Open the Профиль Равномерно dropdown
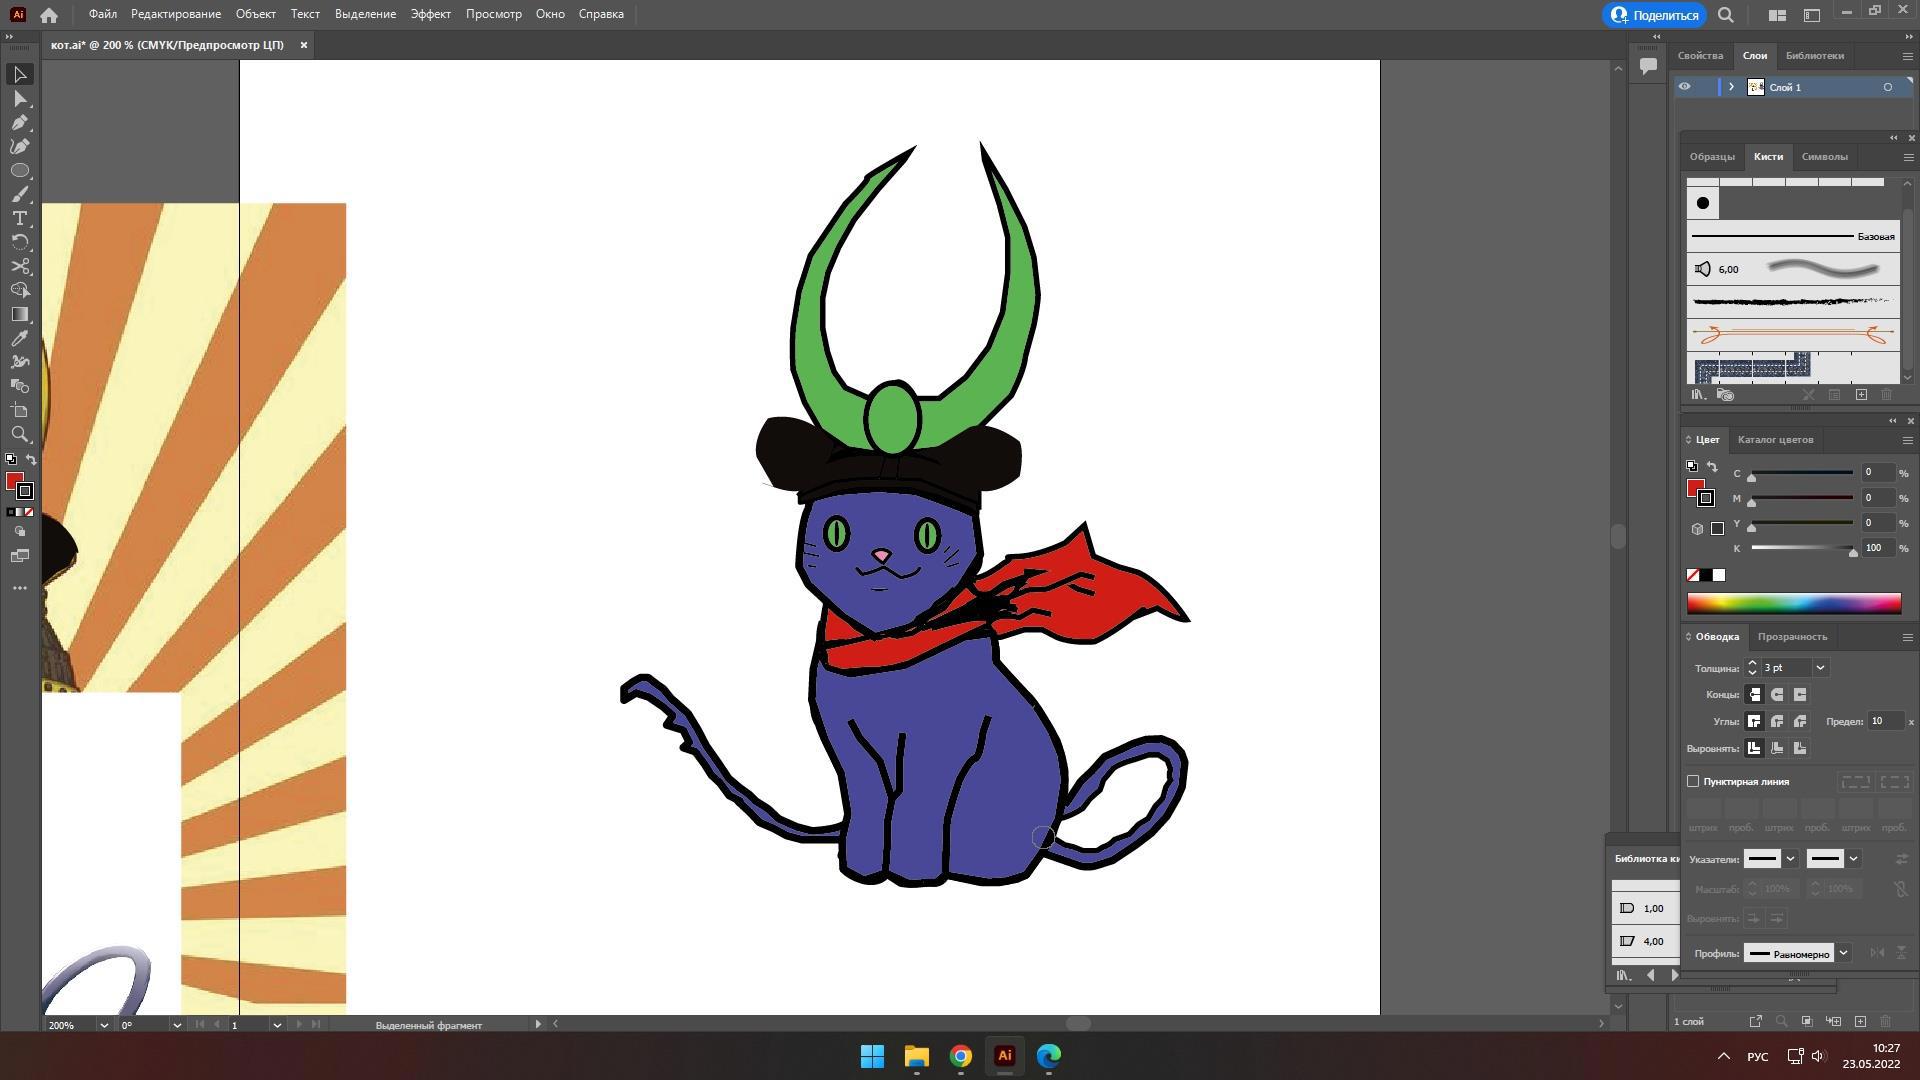This screenshot has height=1080, width=1920. [x=1843, y=954]
